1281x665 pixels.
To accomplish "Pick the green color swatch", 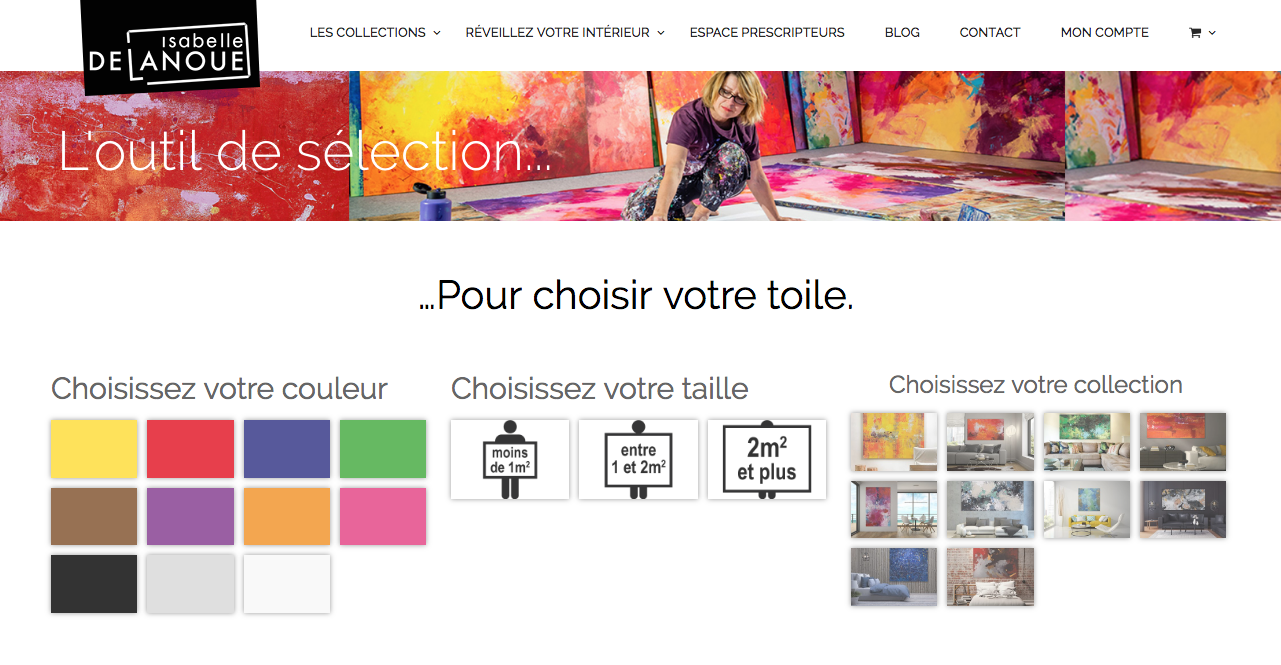I will click(x=383, y=449).
